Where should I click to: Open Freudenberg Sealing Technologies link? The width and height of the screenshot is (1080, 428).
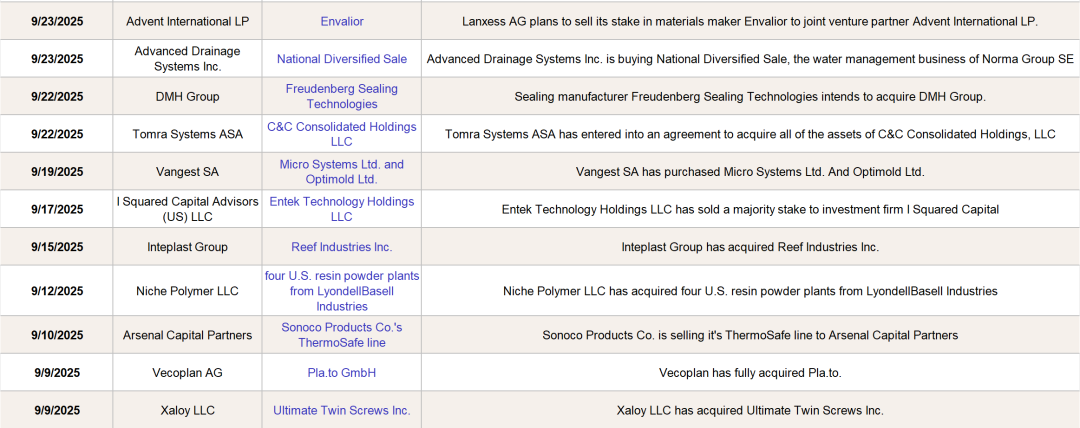coord(342,96)
